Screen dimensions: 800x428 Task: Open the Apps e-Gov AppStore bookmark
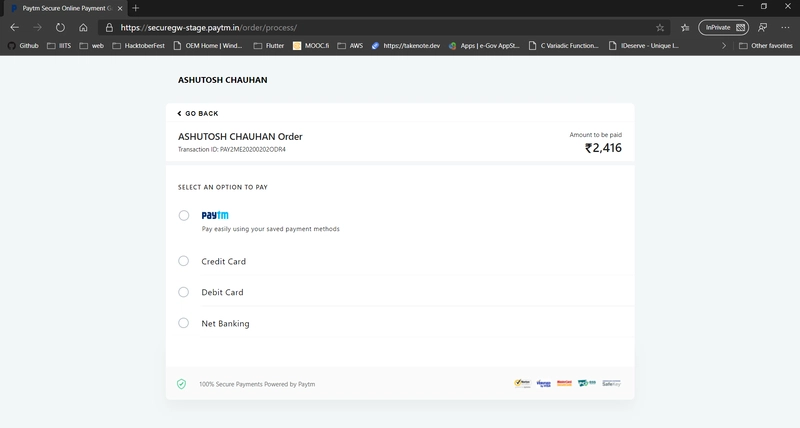[484, 45]
